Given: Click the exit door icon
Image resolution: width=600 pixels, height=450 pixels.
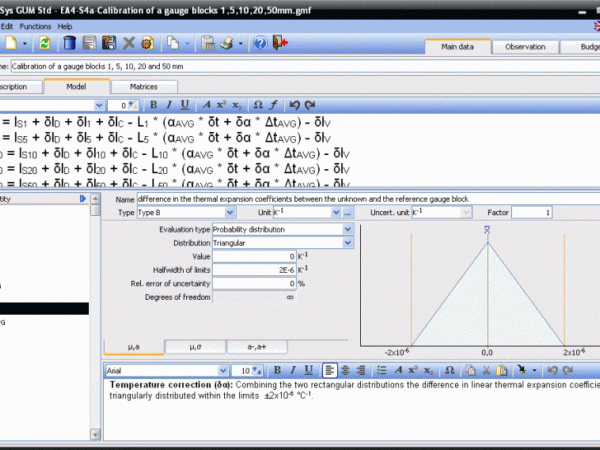Looking at the screenshot, I should coord(278,44).
